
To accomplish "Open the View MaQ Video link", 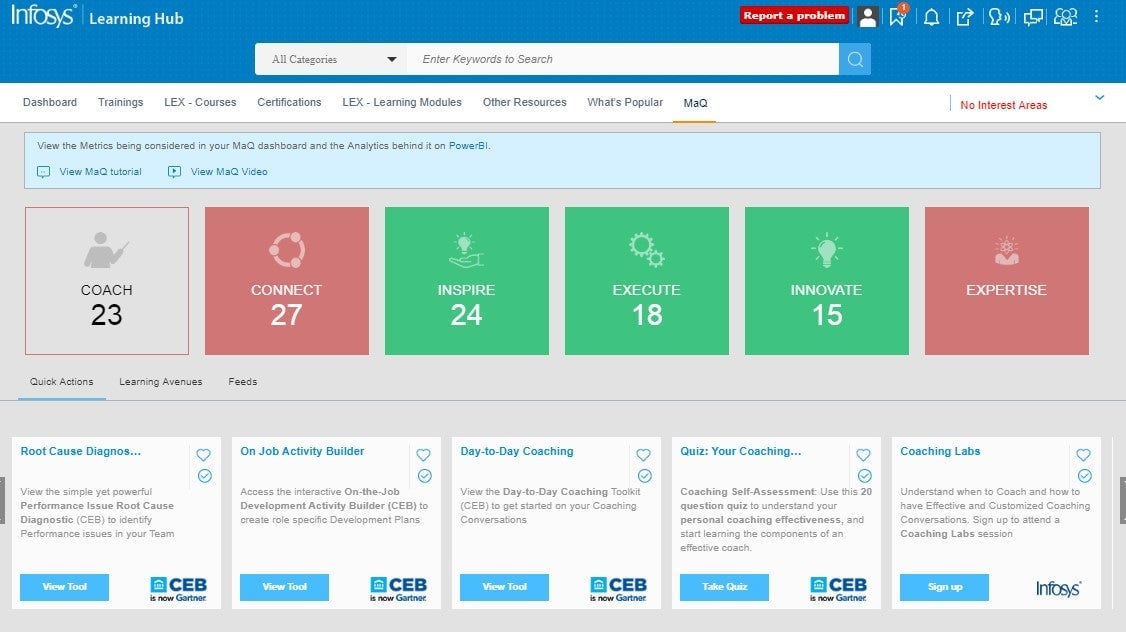I will click(229, 172).
